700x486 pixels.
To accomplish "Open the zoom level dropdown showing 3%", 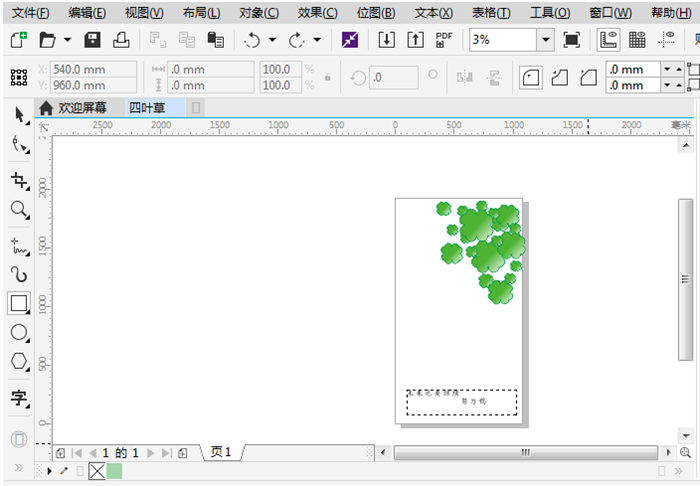I will 545,40.
